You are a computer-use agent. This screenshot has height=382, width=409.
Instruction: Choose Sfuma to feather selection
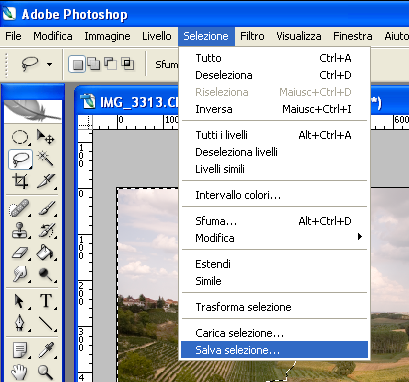pos(274,221)
